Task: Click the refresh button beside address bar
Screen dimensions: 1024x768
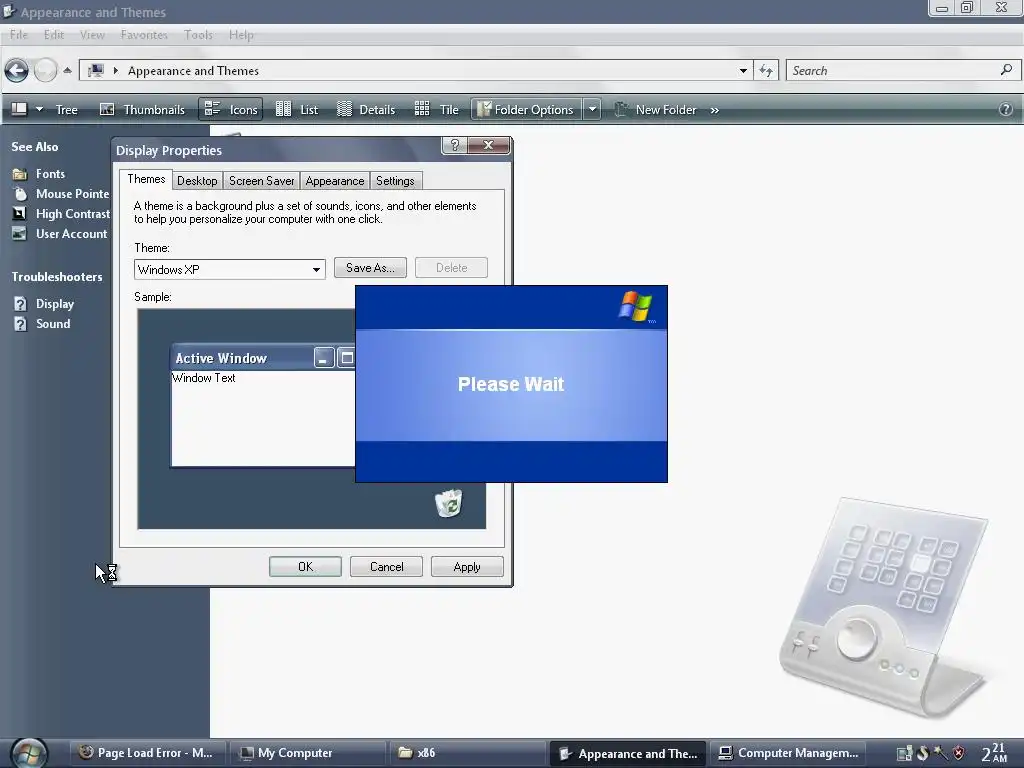Action: (x=766, y=71)
